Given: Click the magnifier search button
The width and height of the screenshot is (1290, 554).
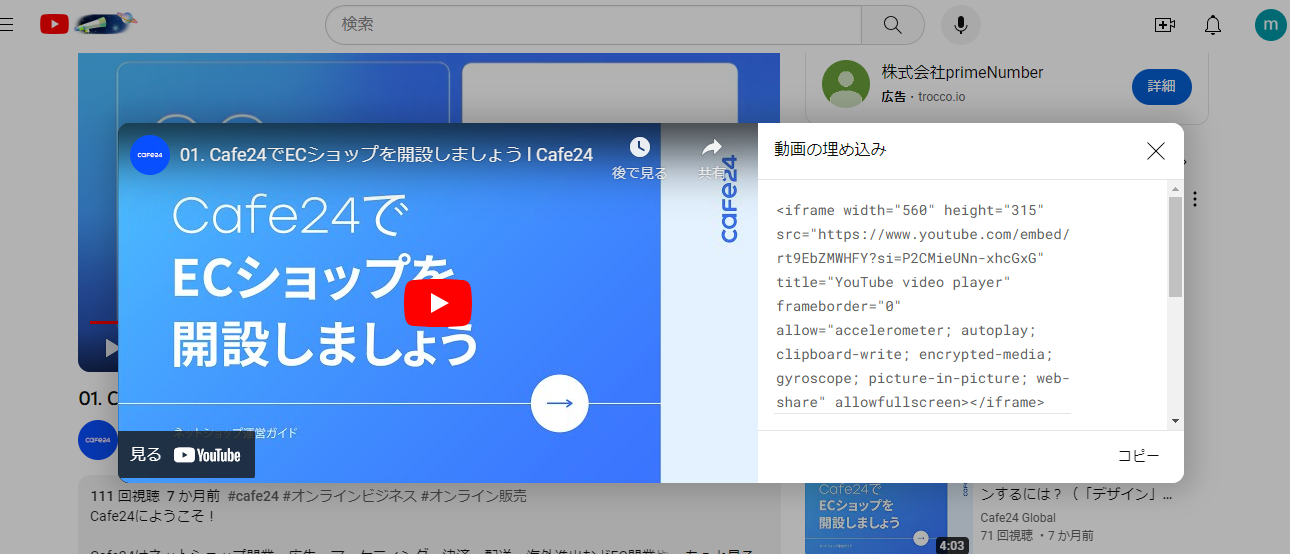Looking at the screenshot, I should click(x=893, y=25).
